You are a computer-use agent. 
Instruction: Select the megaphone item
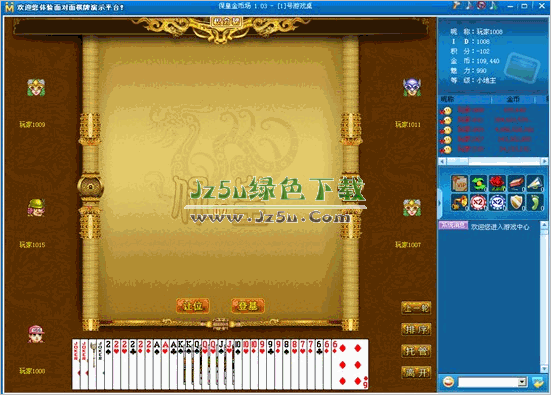click(x=534, y=183)
